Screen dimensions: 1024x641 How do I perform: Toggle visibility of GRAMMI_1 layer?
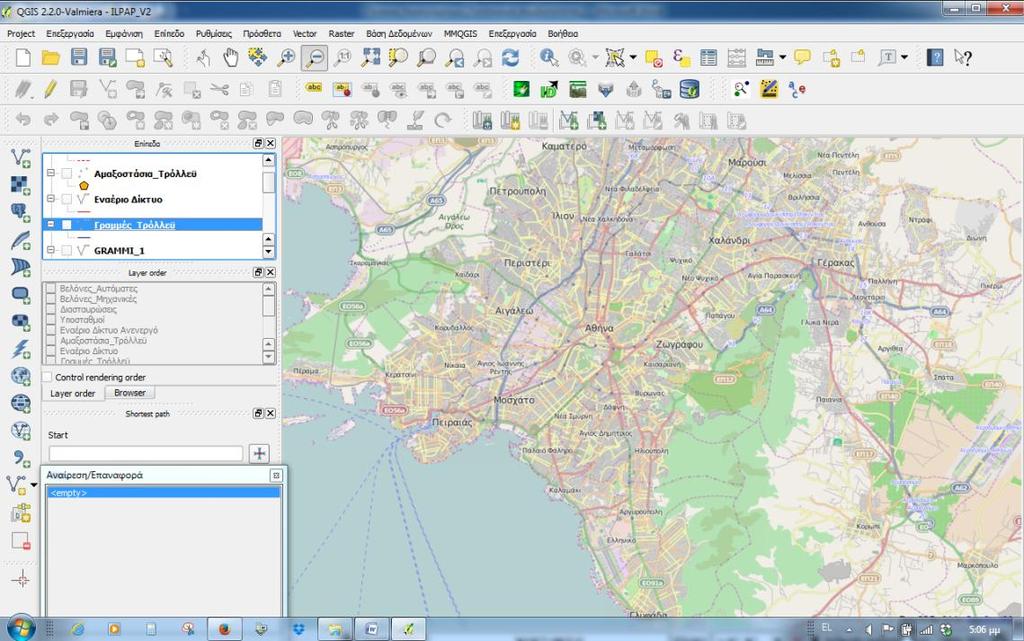67,250
